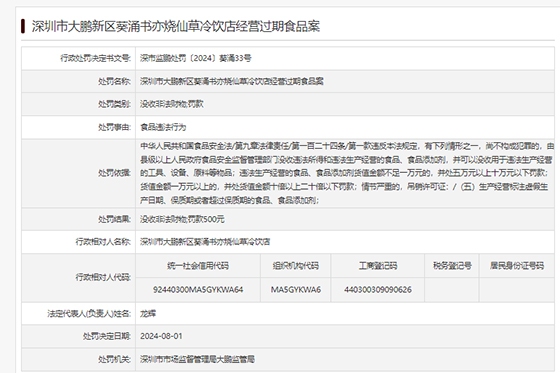Click the page title 深圳市大鹏新区葵涌书亦烧仙草冷饮店经营过期食品案
Image resolution: width=560 pixels, height=373 pixels.
[176, 26]
